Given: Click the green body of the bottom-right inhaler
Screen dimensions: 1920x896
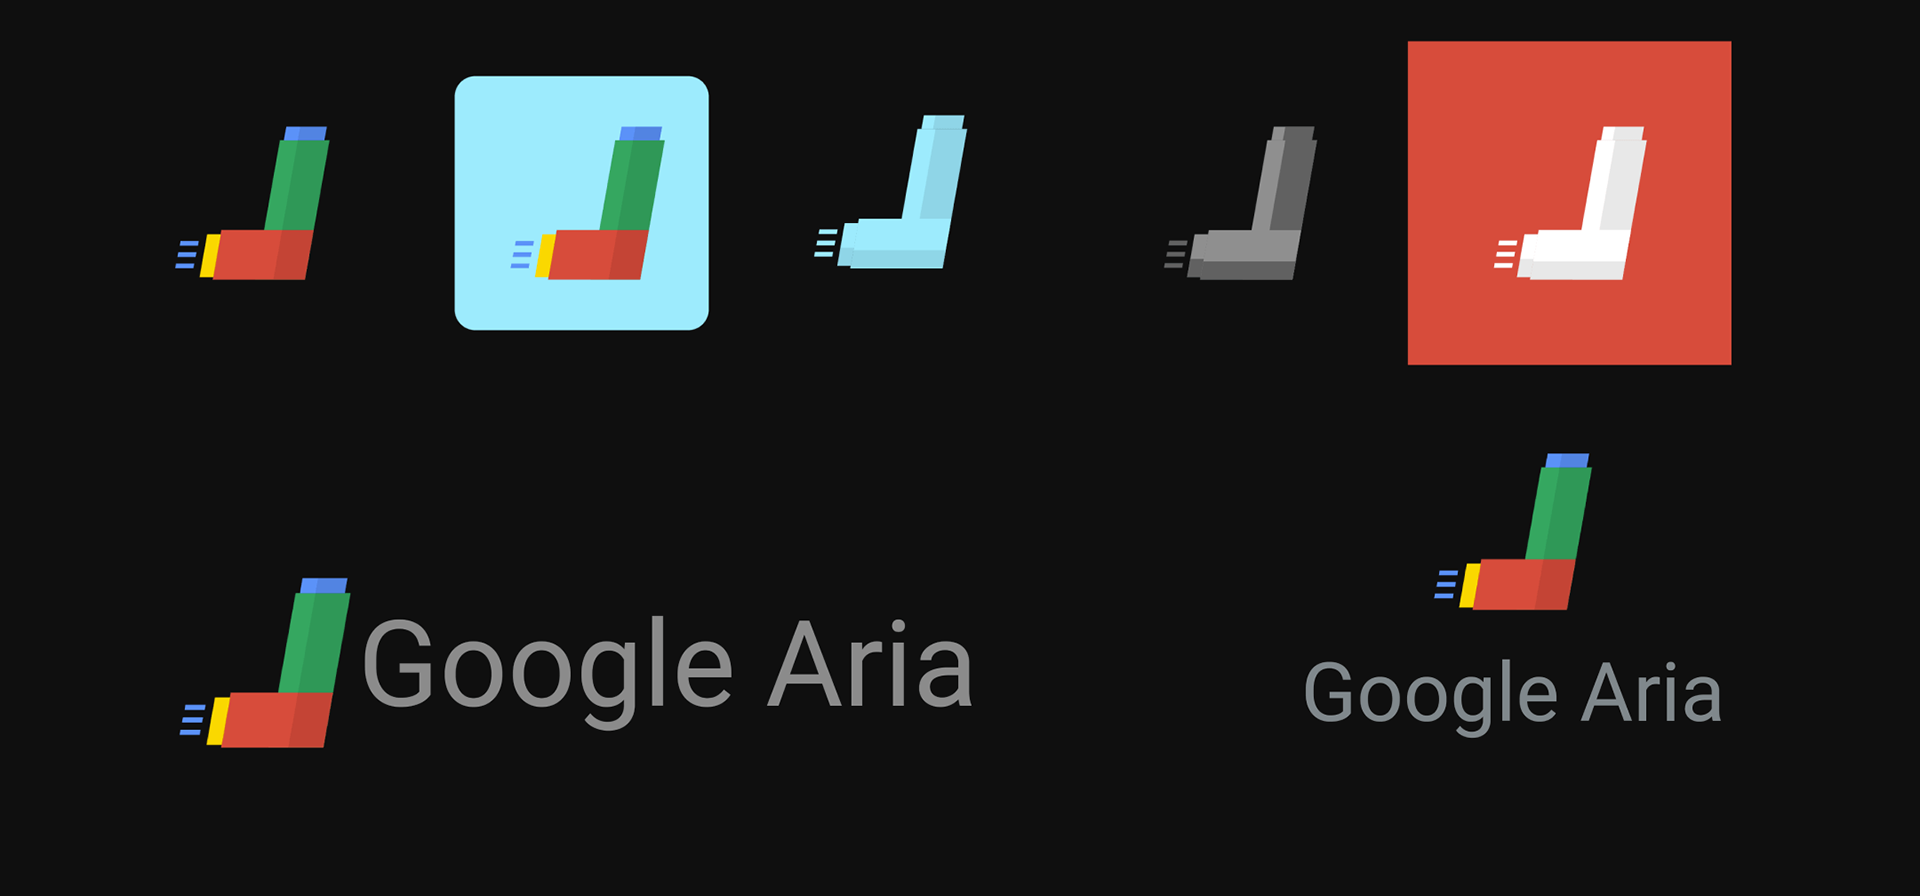Looking at the screenshot, I should 1558,514.
